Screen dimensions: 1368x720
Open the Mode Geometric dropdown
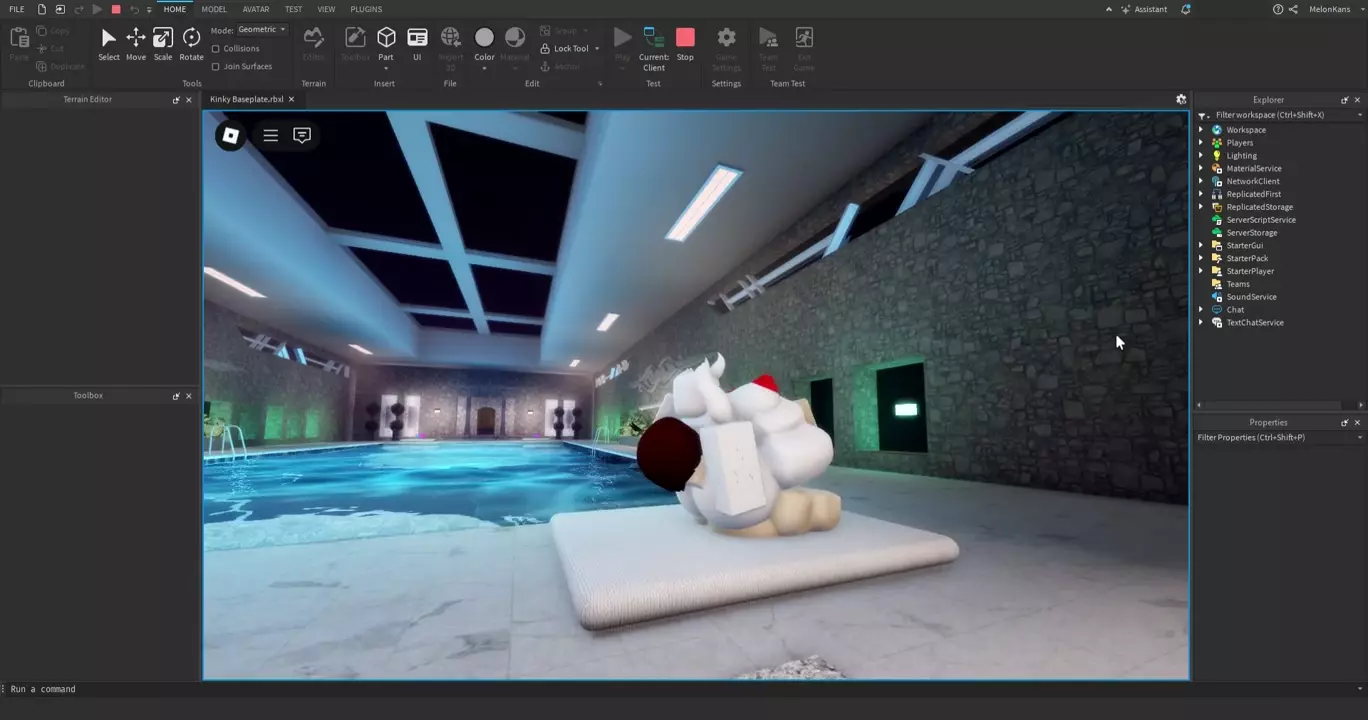click(262, 30)
